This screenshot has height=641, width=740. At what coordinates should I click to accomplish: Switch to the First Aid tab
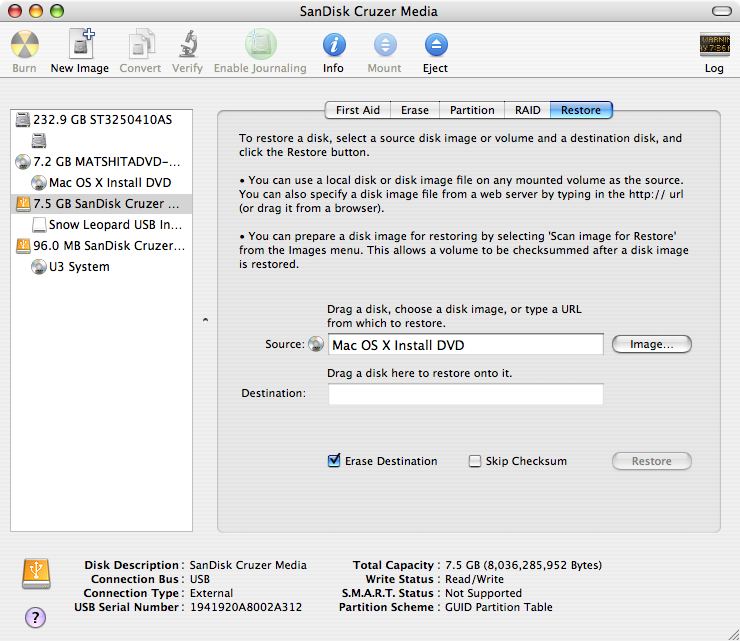(358, 110)
